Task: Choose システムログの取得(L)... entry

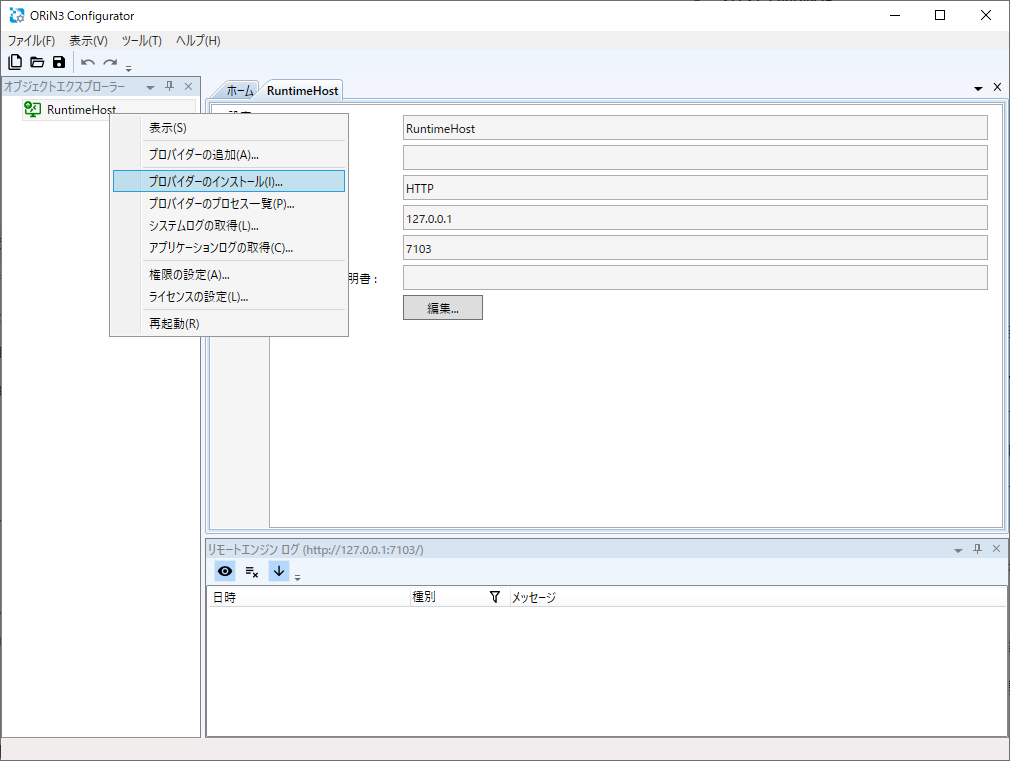Action: coord(229,226)
